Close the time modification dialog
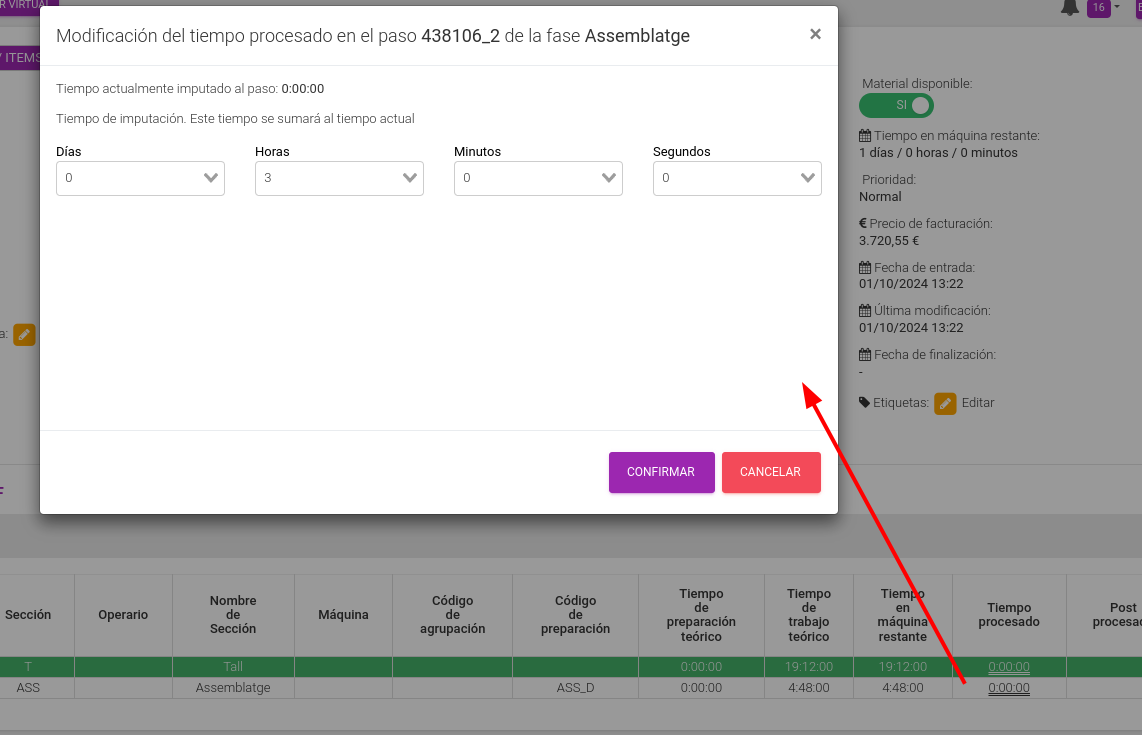This screenshot has height=735, width=1142. point(815,34)
